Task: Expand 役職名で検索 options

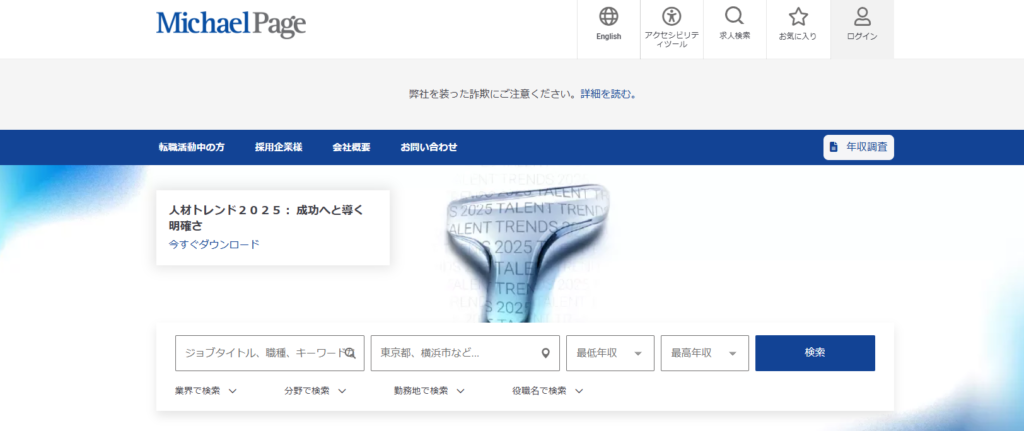Action: (x=547, y=391)
